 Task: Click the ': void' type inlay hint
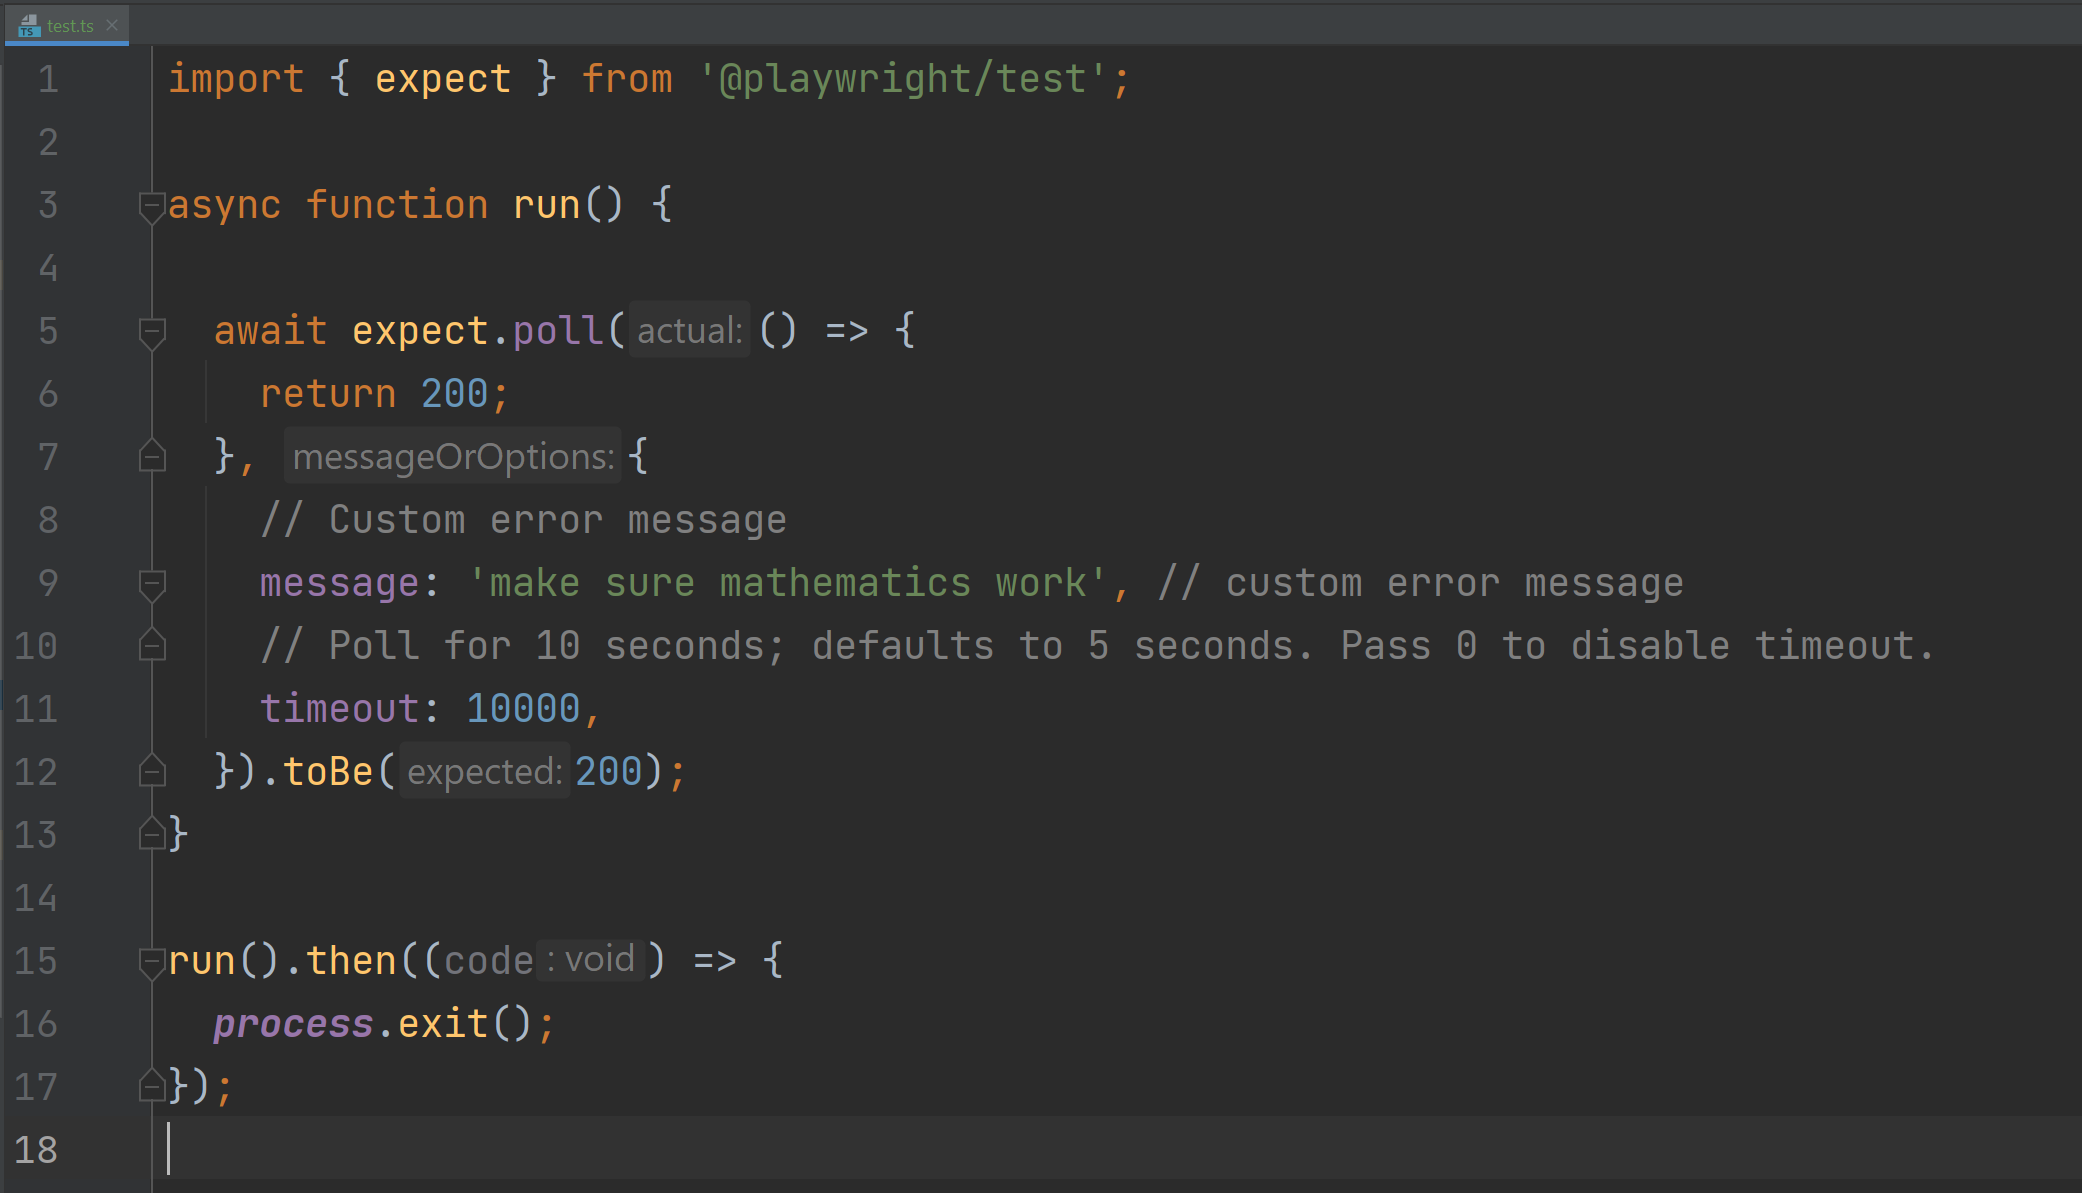pos(591,960)
